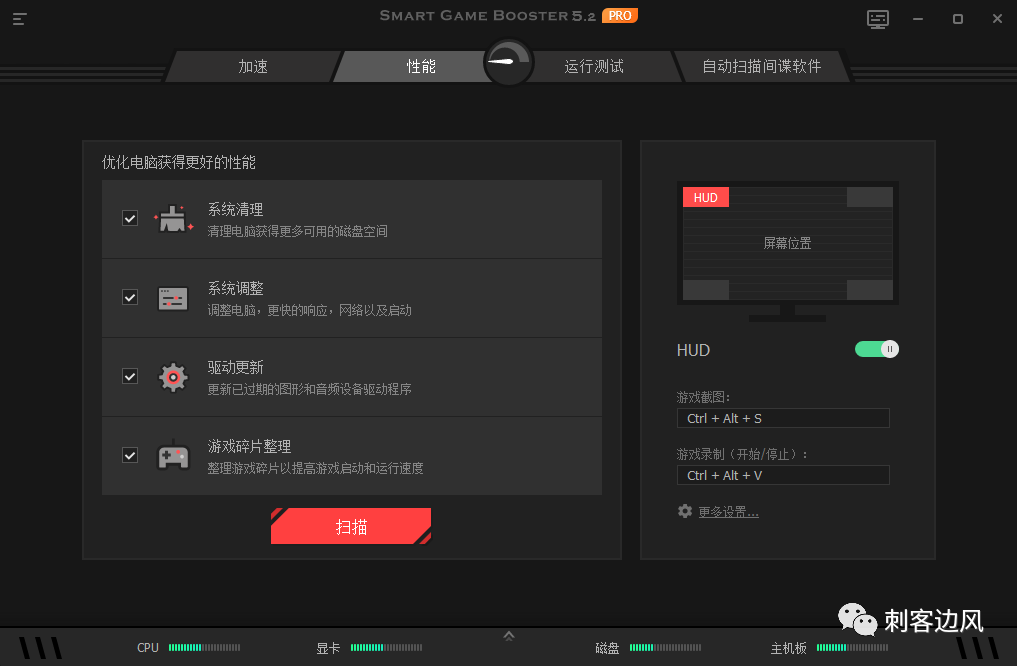Image resolution: width=1017 pixels, height=666 pixels.
Task: Click the Driver Update gear icon
Action: pos(173,377)
